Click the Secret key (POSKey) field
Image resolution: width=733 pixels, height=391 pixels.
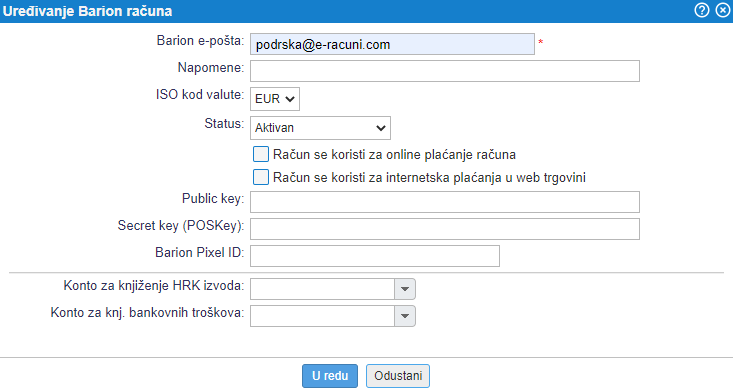point(445,229)
